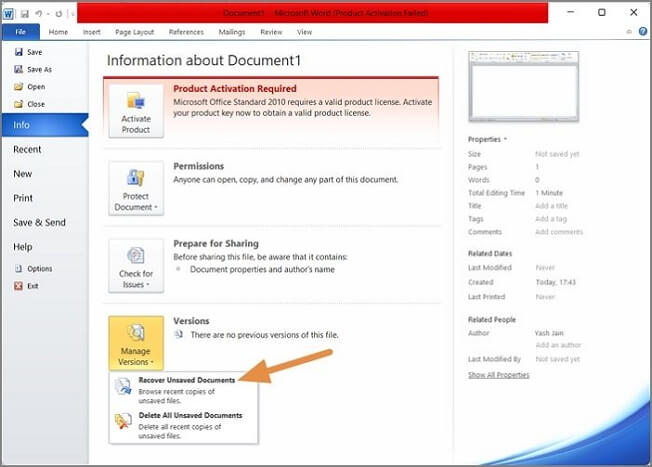Choose Recover Unsaved Documents menu entry
The image size is (652, 467).
point(183,390)
